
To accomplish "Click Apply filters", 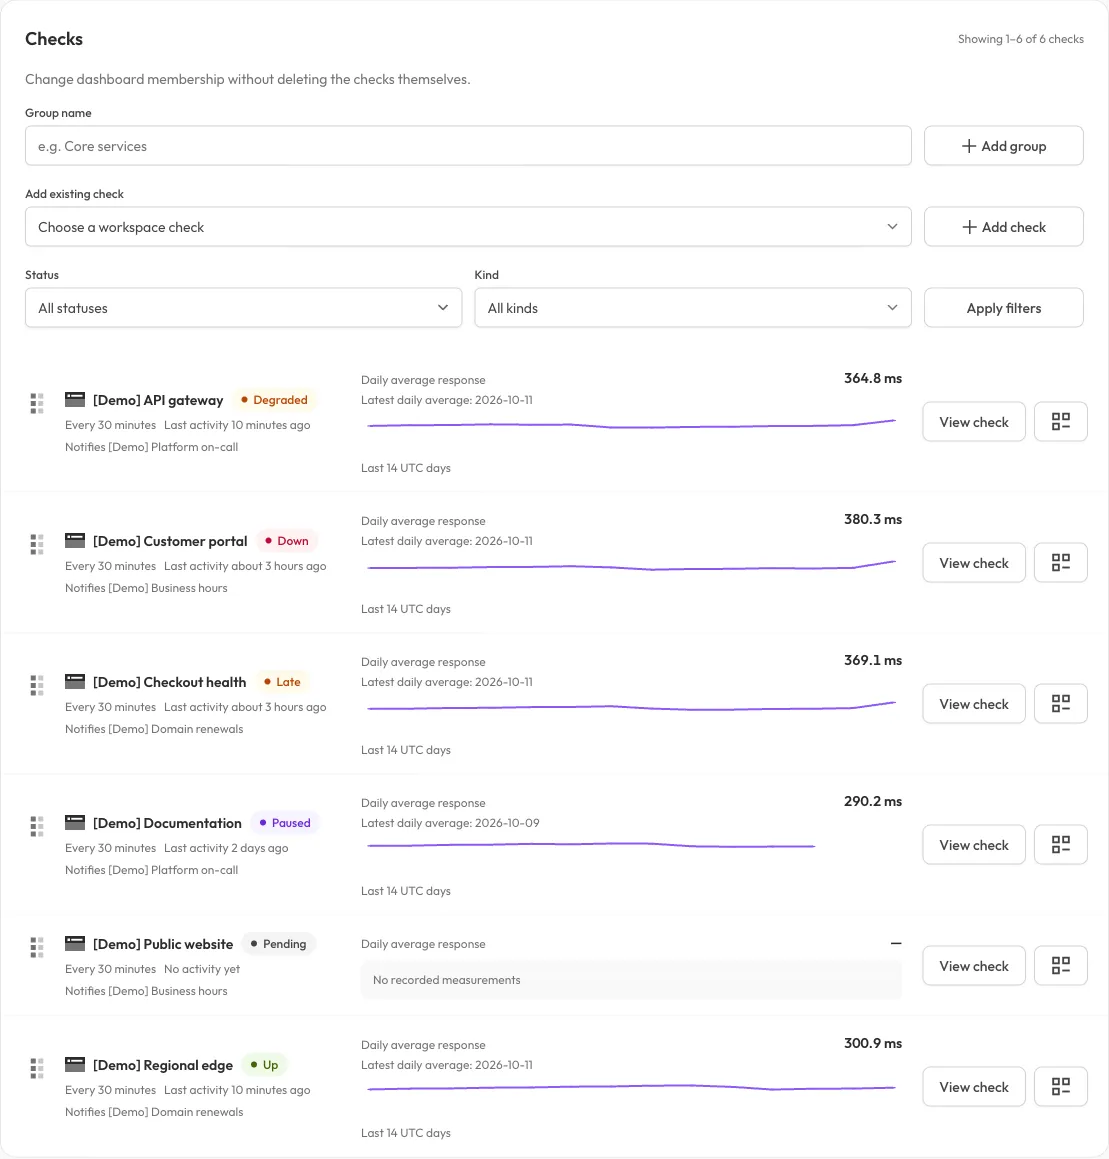I will 1003,307.
